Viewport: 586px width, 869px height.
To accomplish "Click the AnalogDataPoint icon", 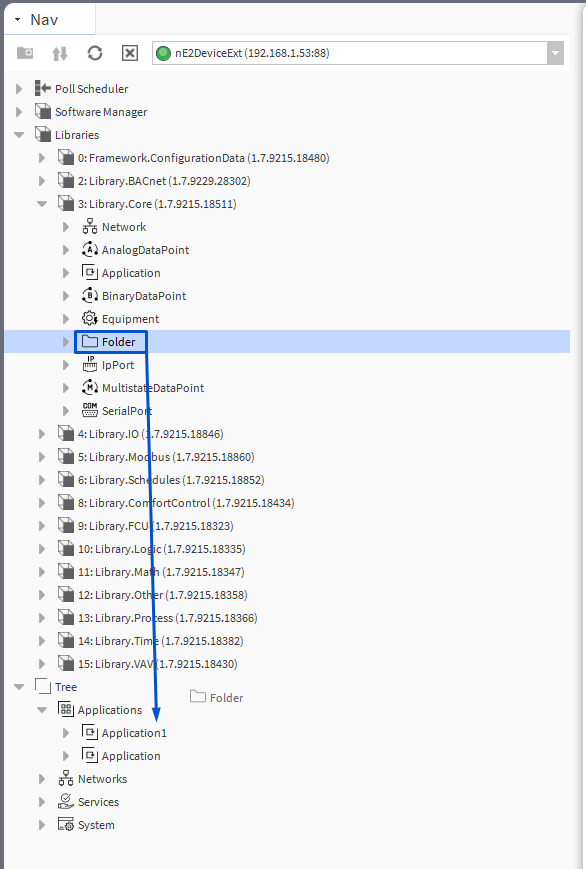I will coord(89,249).
